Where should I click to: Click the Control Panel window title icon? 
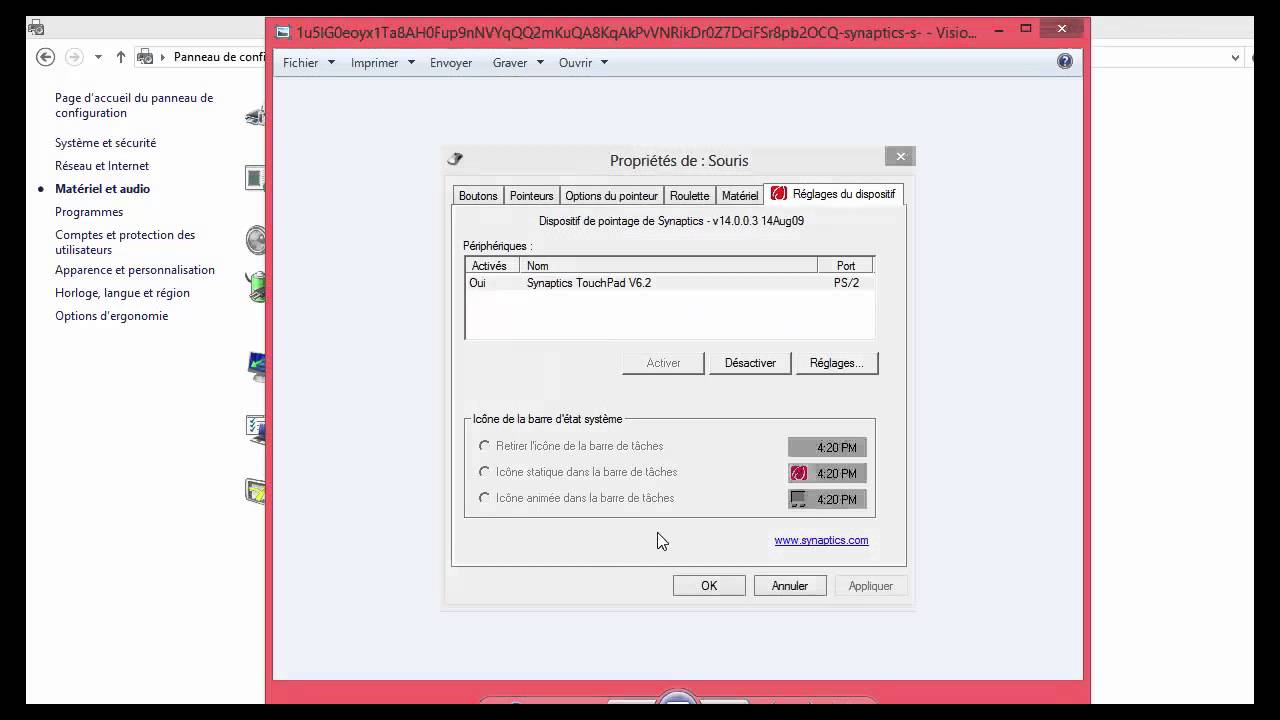click(36, 27)
